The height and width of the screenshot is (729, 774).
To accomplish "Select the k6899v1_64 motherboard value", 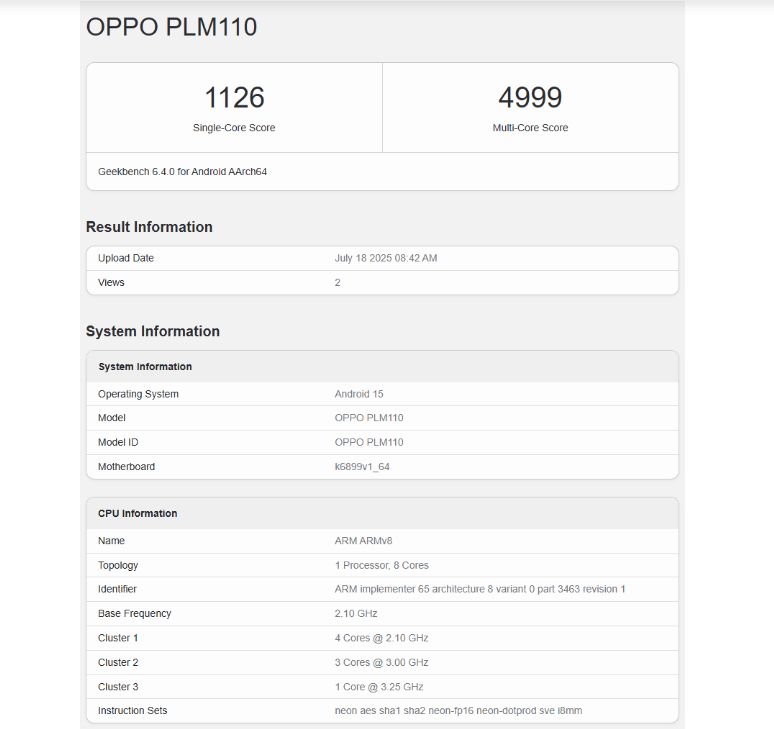I will [x=362, y=466].
